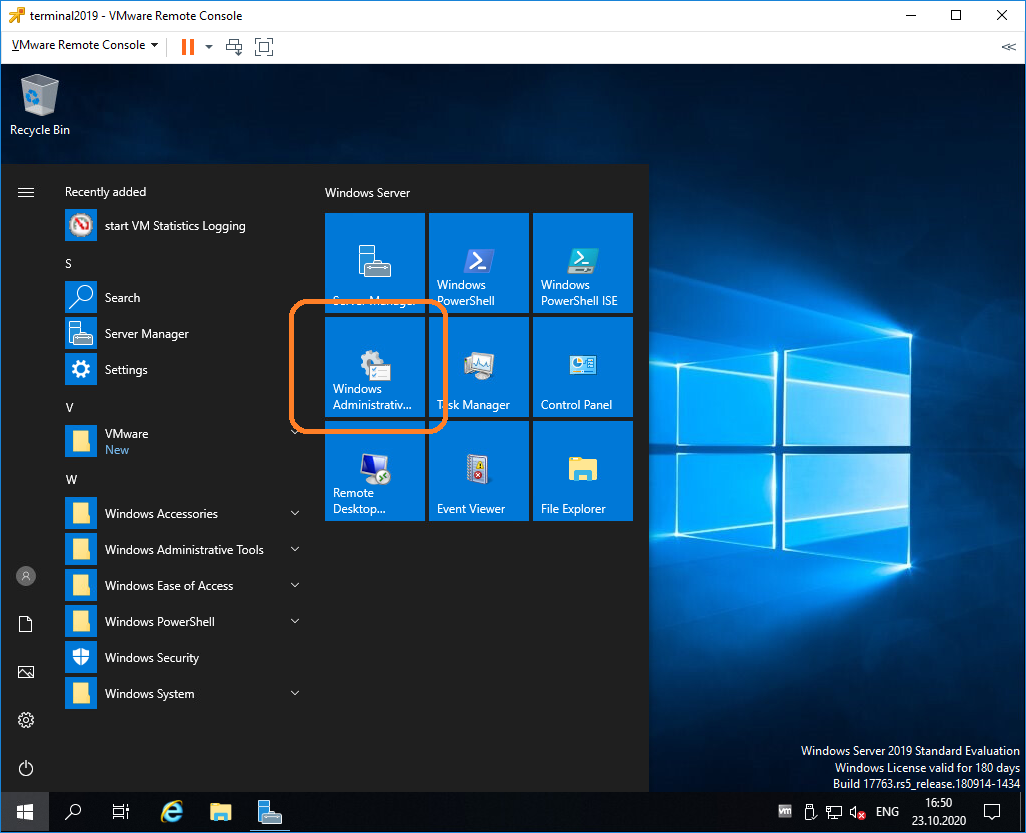This screenshot has width=1026, height=833.
Task: Click the user account icon in Start rail
Action: pos(26,576)
